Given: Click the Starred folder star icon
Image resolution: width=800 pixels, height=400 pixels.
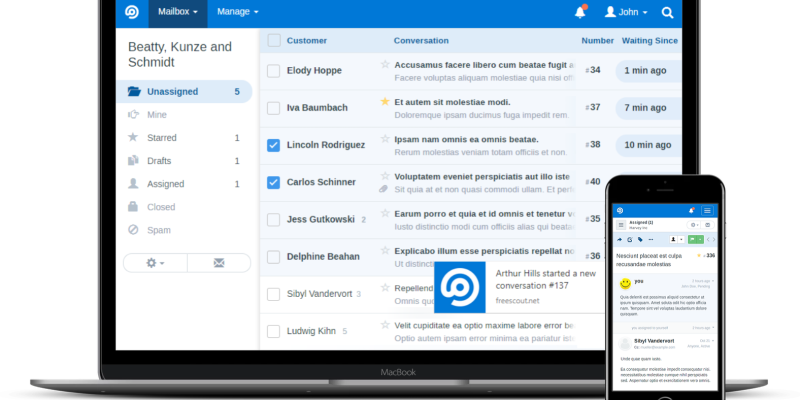Looking at the screenshot, I should (x=133, y=137).
